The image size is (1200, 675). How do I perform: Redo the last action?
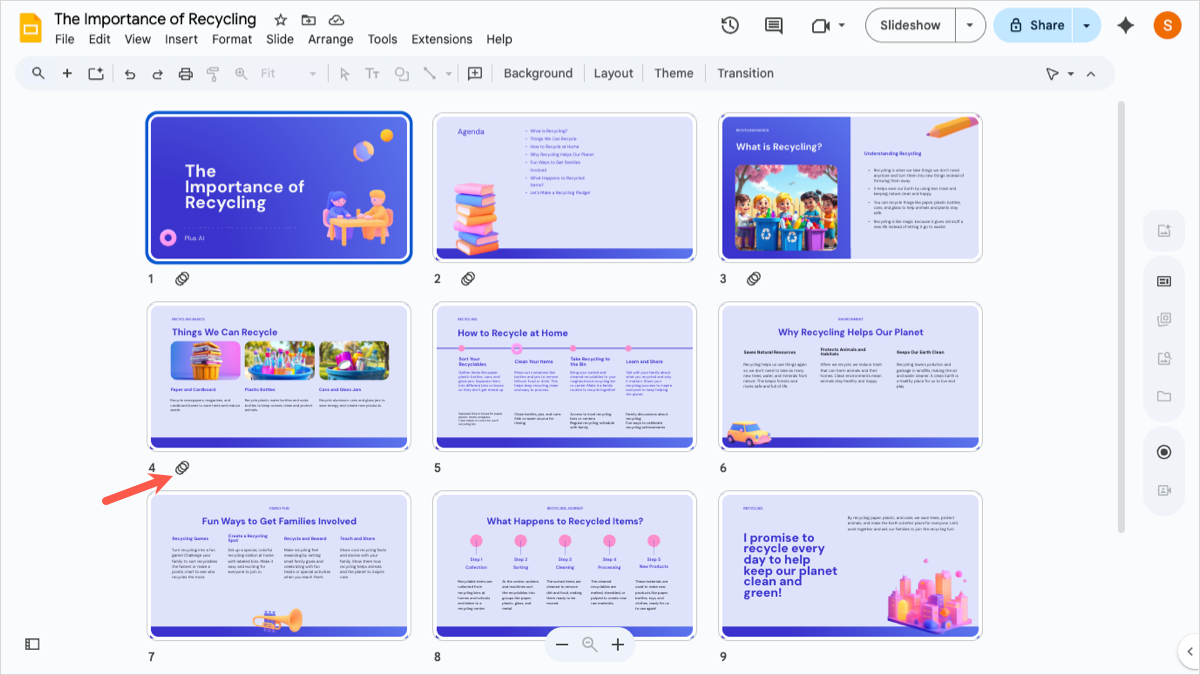click(157, 73)
